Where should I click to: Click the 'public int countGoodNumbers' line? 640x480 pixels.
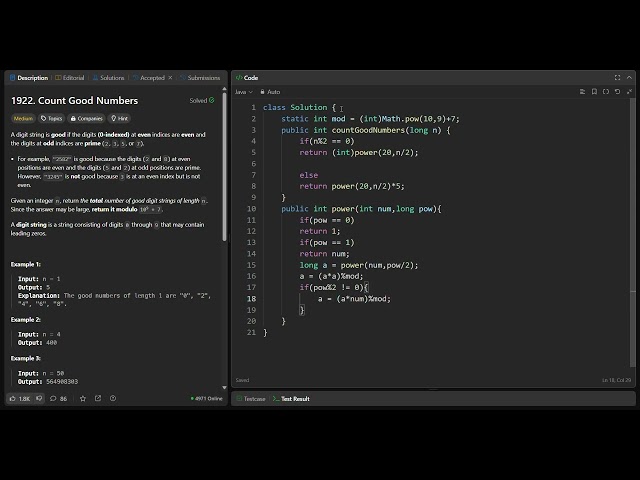(x=366, y=130)
